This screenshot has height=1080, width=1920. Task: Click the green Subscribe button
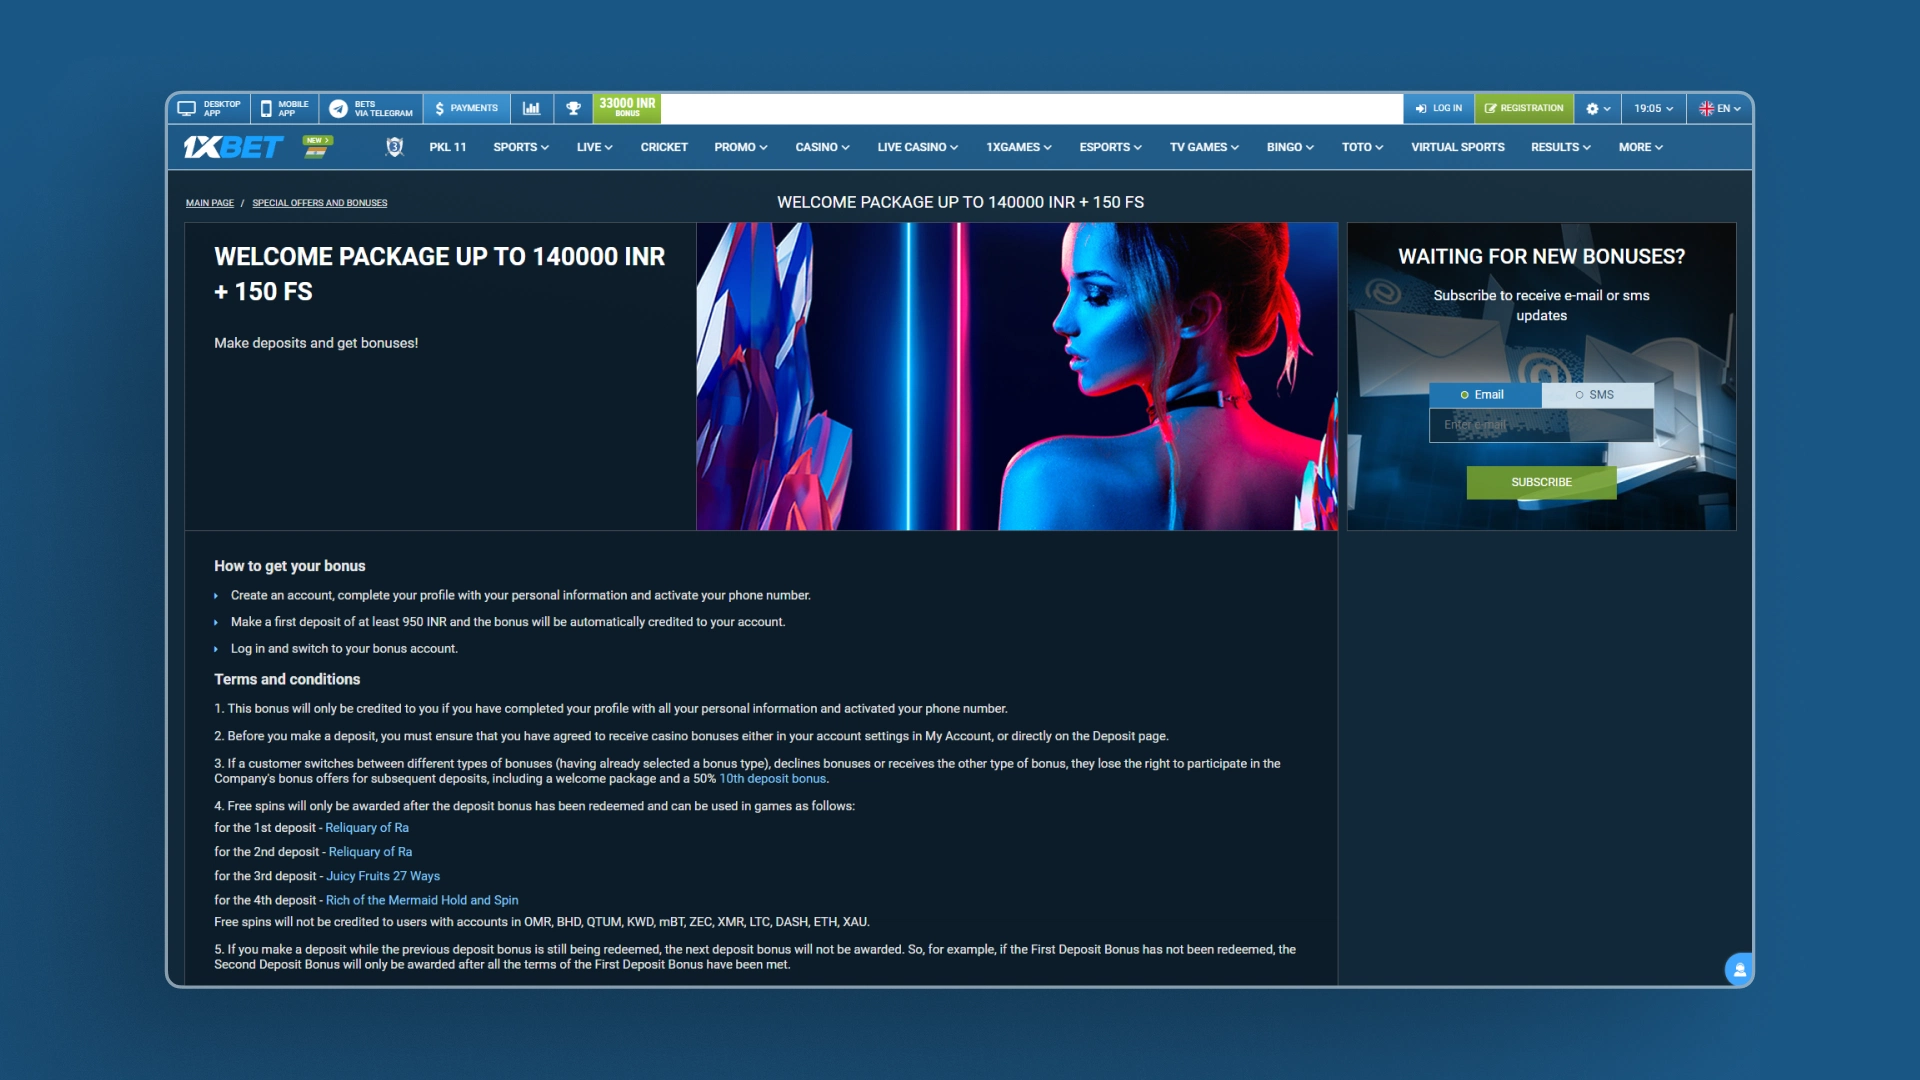[1541, 482]
